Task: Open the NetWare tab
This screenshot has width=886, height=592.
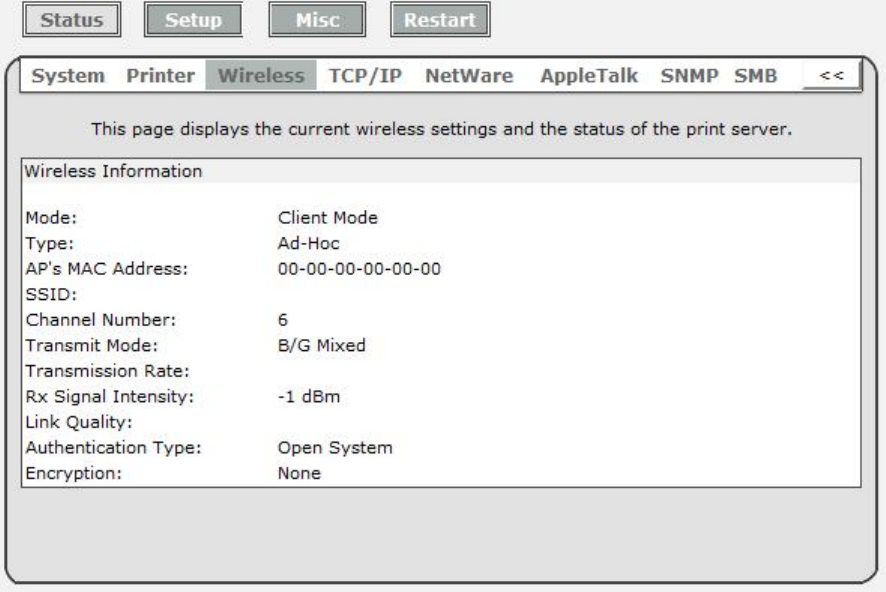Action: pyautogui.click(x=469, y=75)
